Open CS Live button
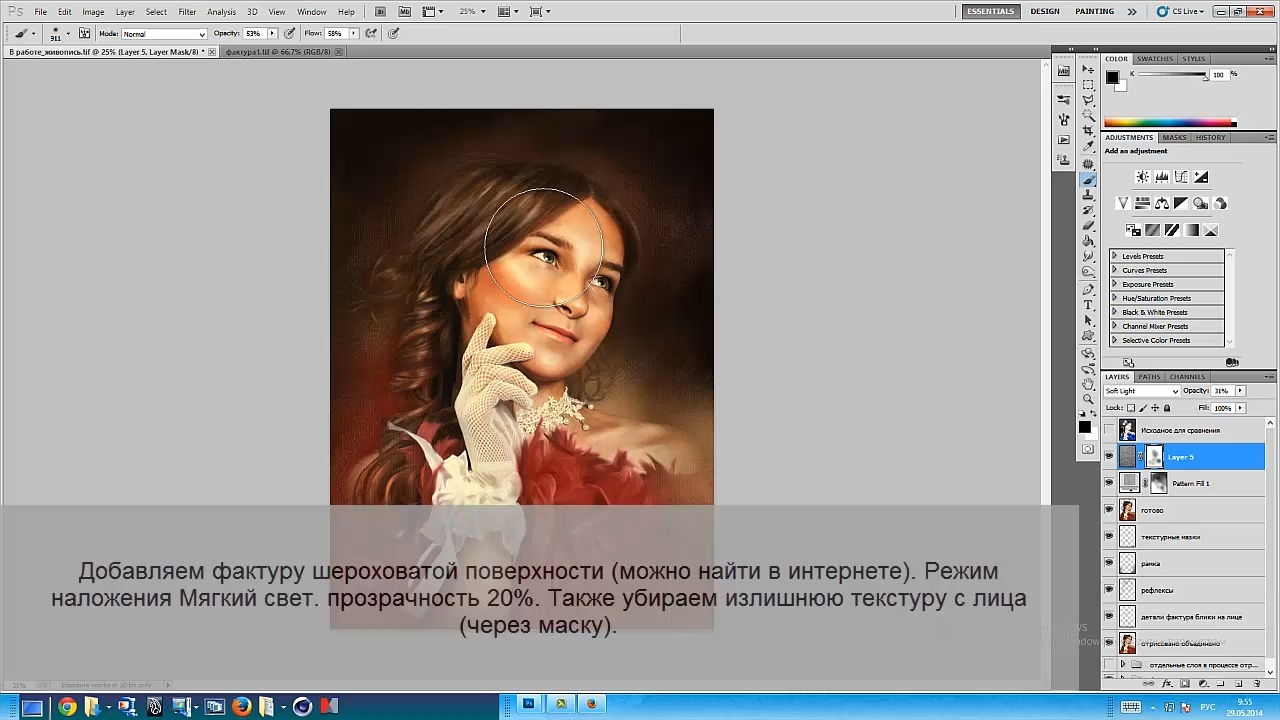 click(1181, 12)
